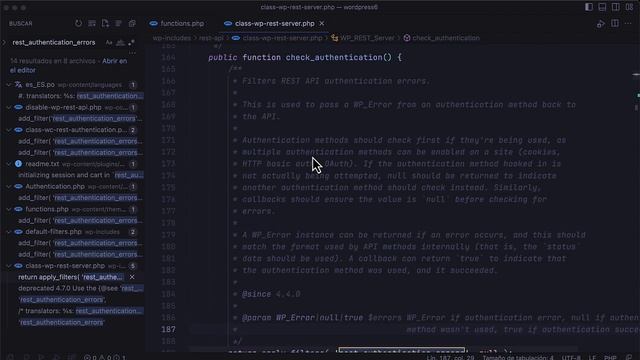The width and height of the screenshot is (640, 360).
Task: Collapse the es_ES.po result group
Action: 9,85
